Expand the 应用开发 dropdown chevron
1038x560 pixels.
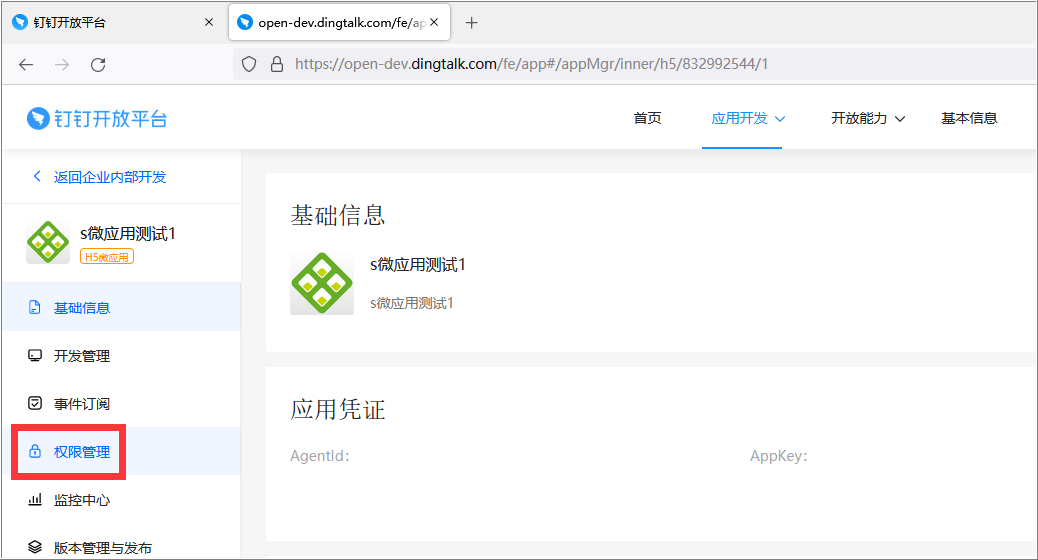point(780,119)
